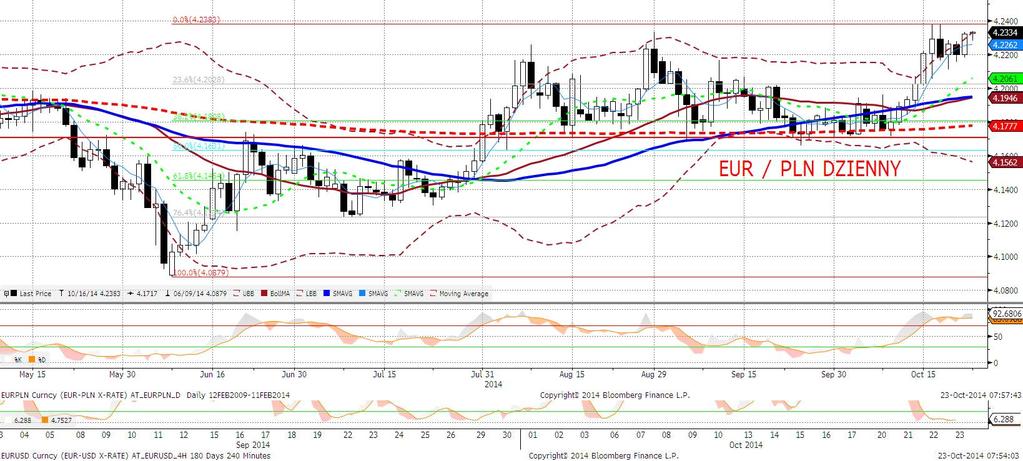Screen dimensions: 1023x461
Task: Click the Jun 16 date label
Action: point(211,375)
